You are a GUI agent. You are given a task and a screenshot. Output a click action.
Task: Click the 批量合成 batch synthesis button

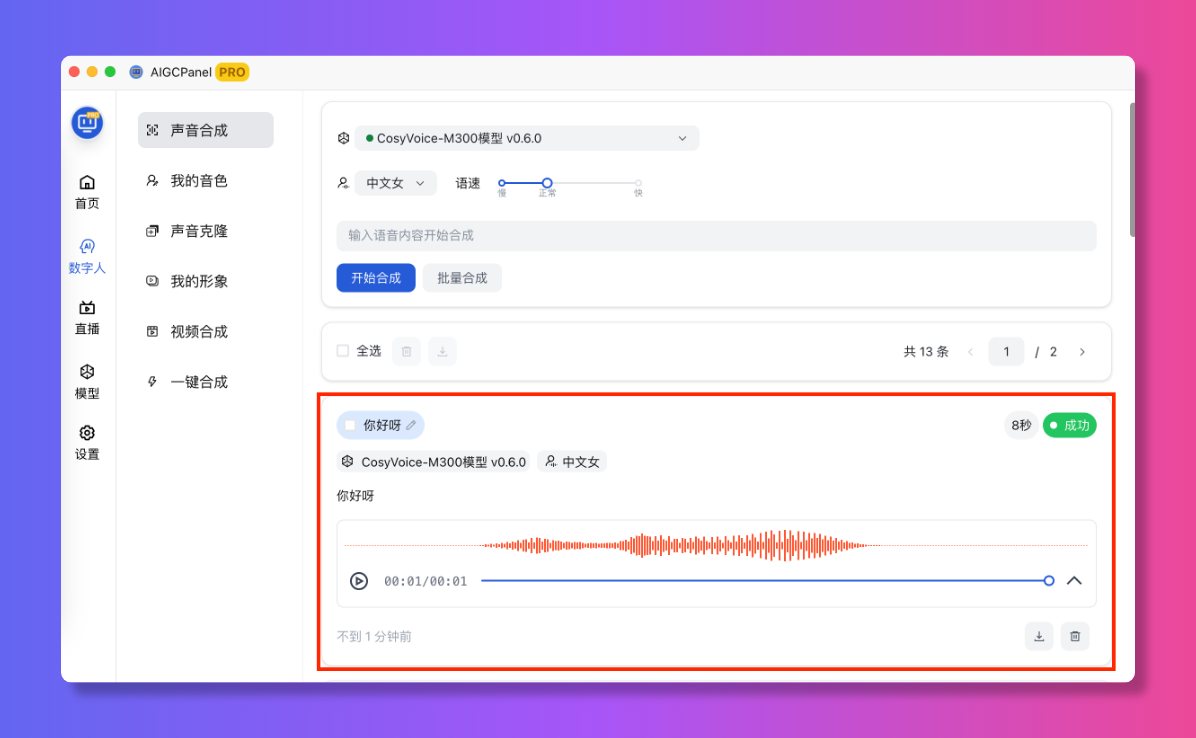click(462, 278)
